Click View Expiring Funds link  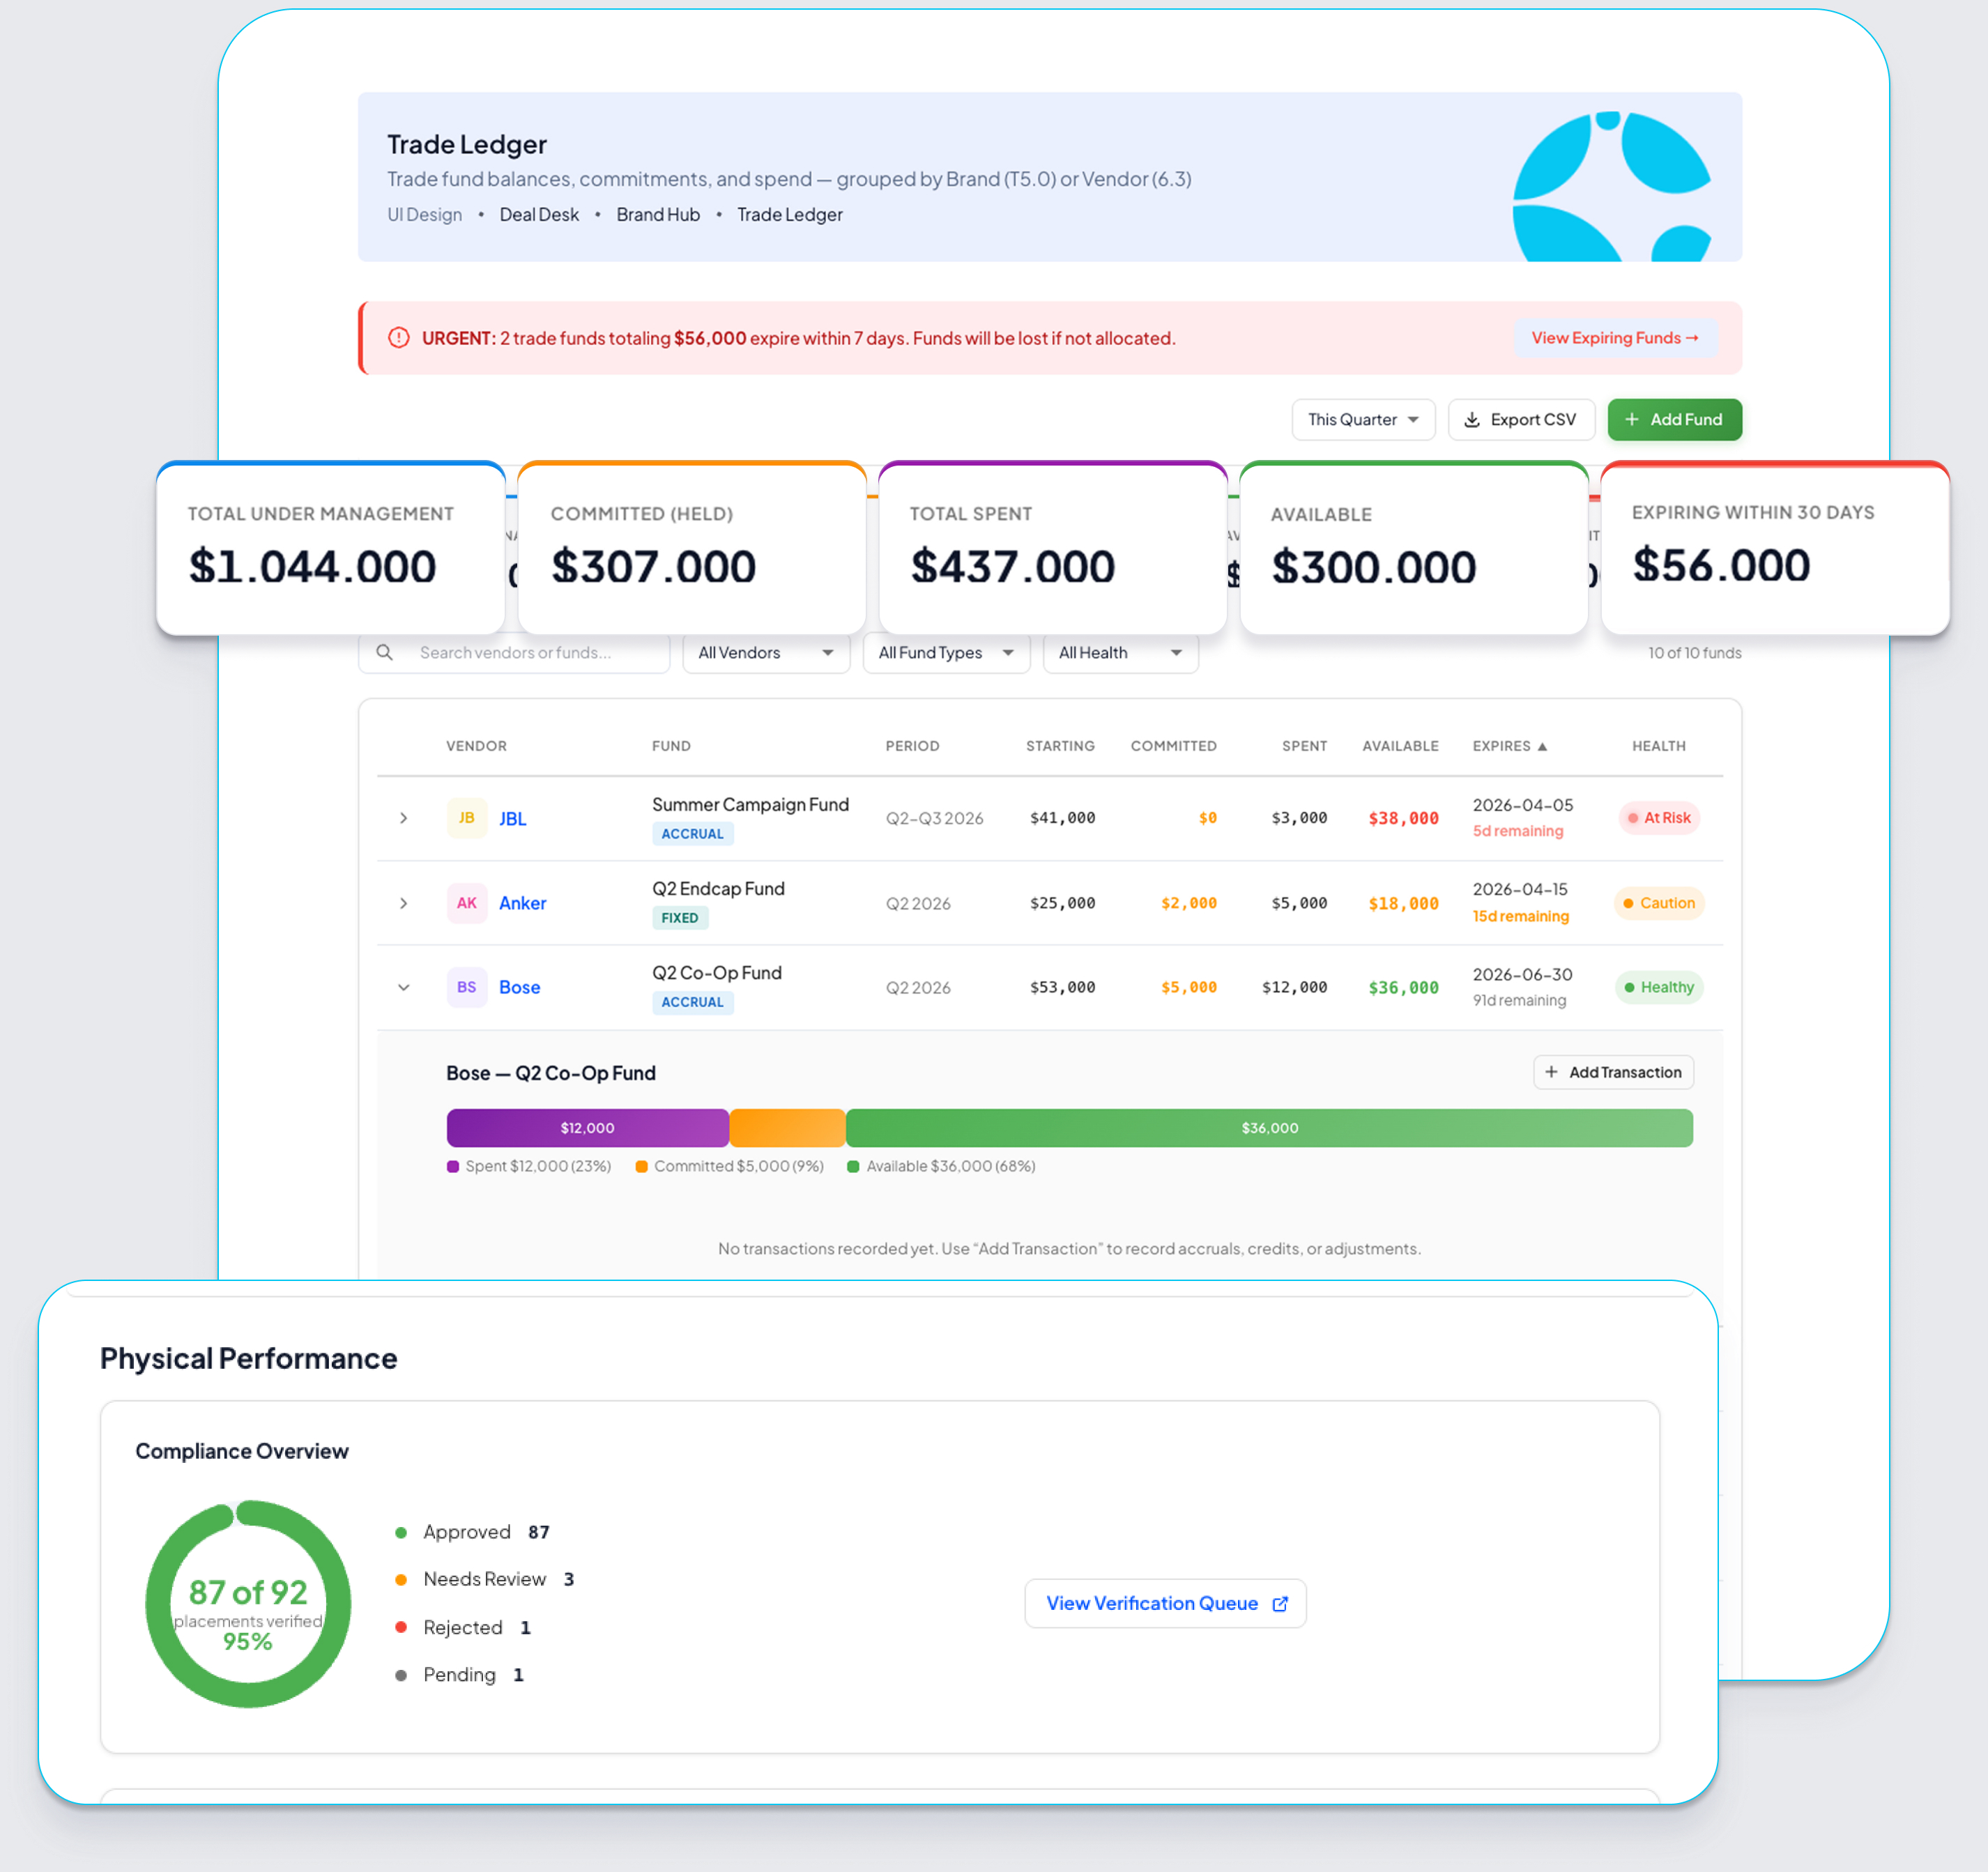coord(1615,338)
